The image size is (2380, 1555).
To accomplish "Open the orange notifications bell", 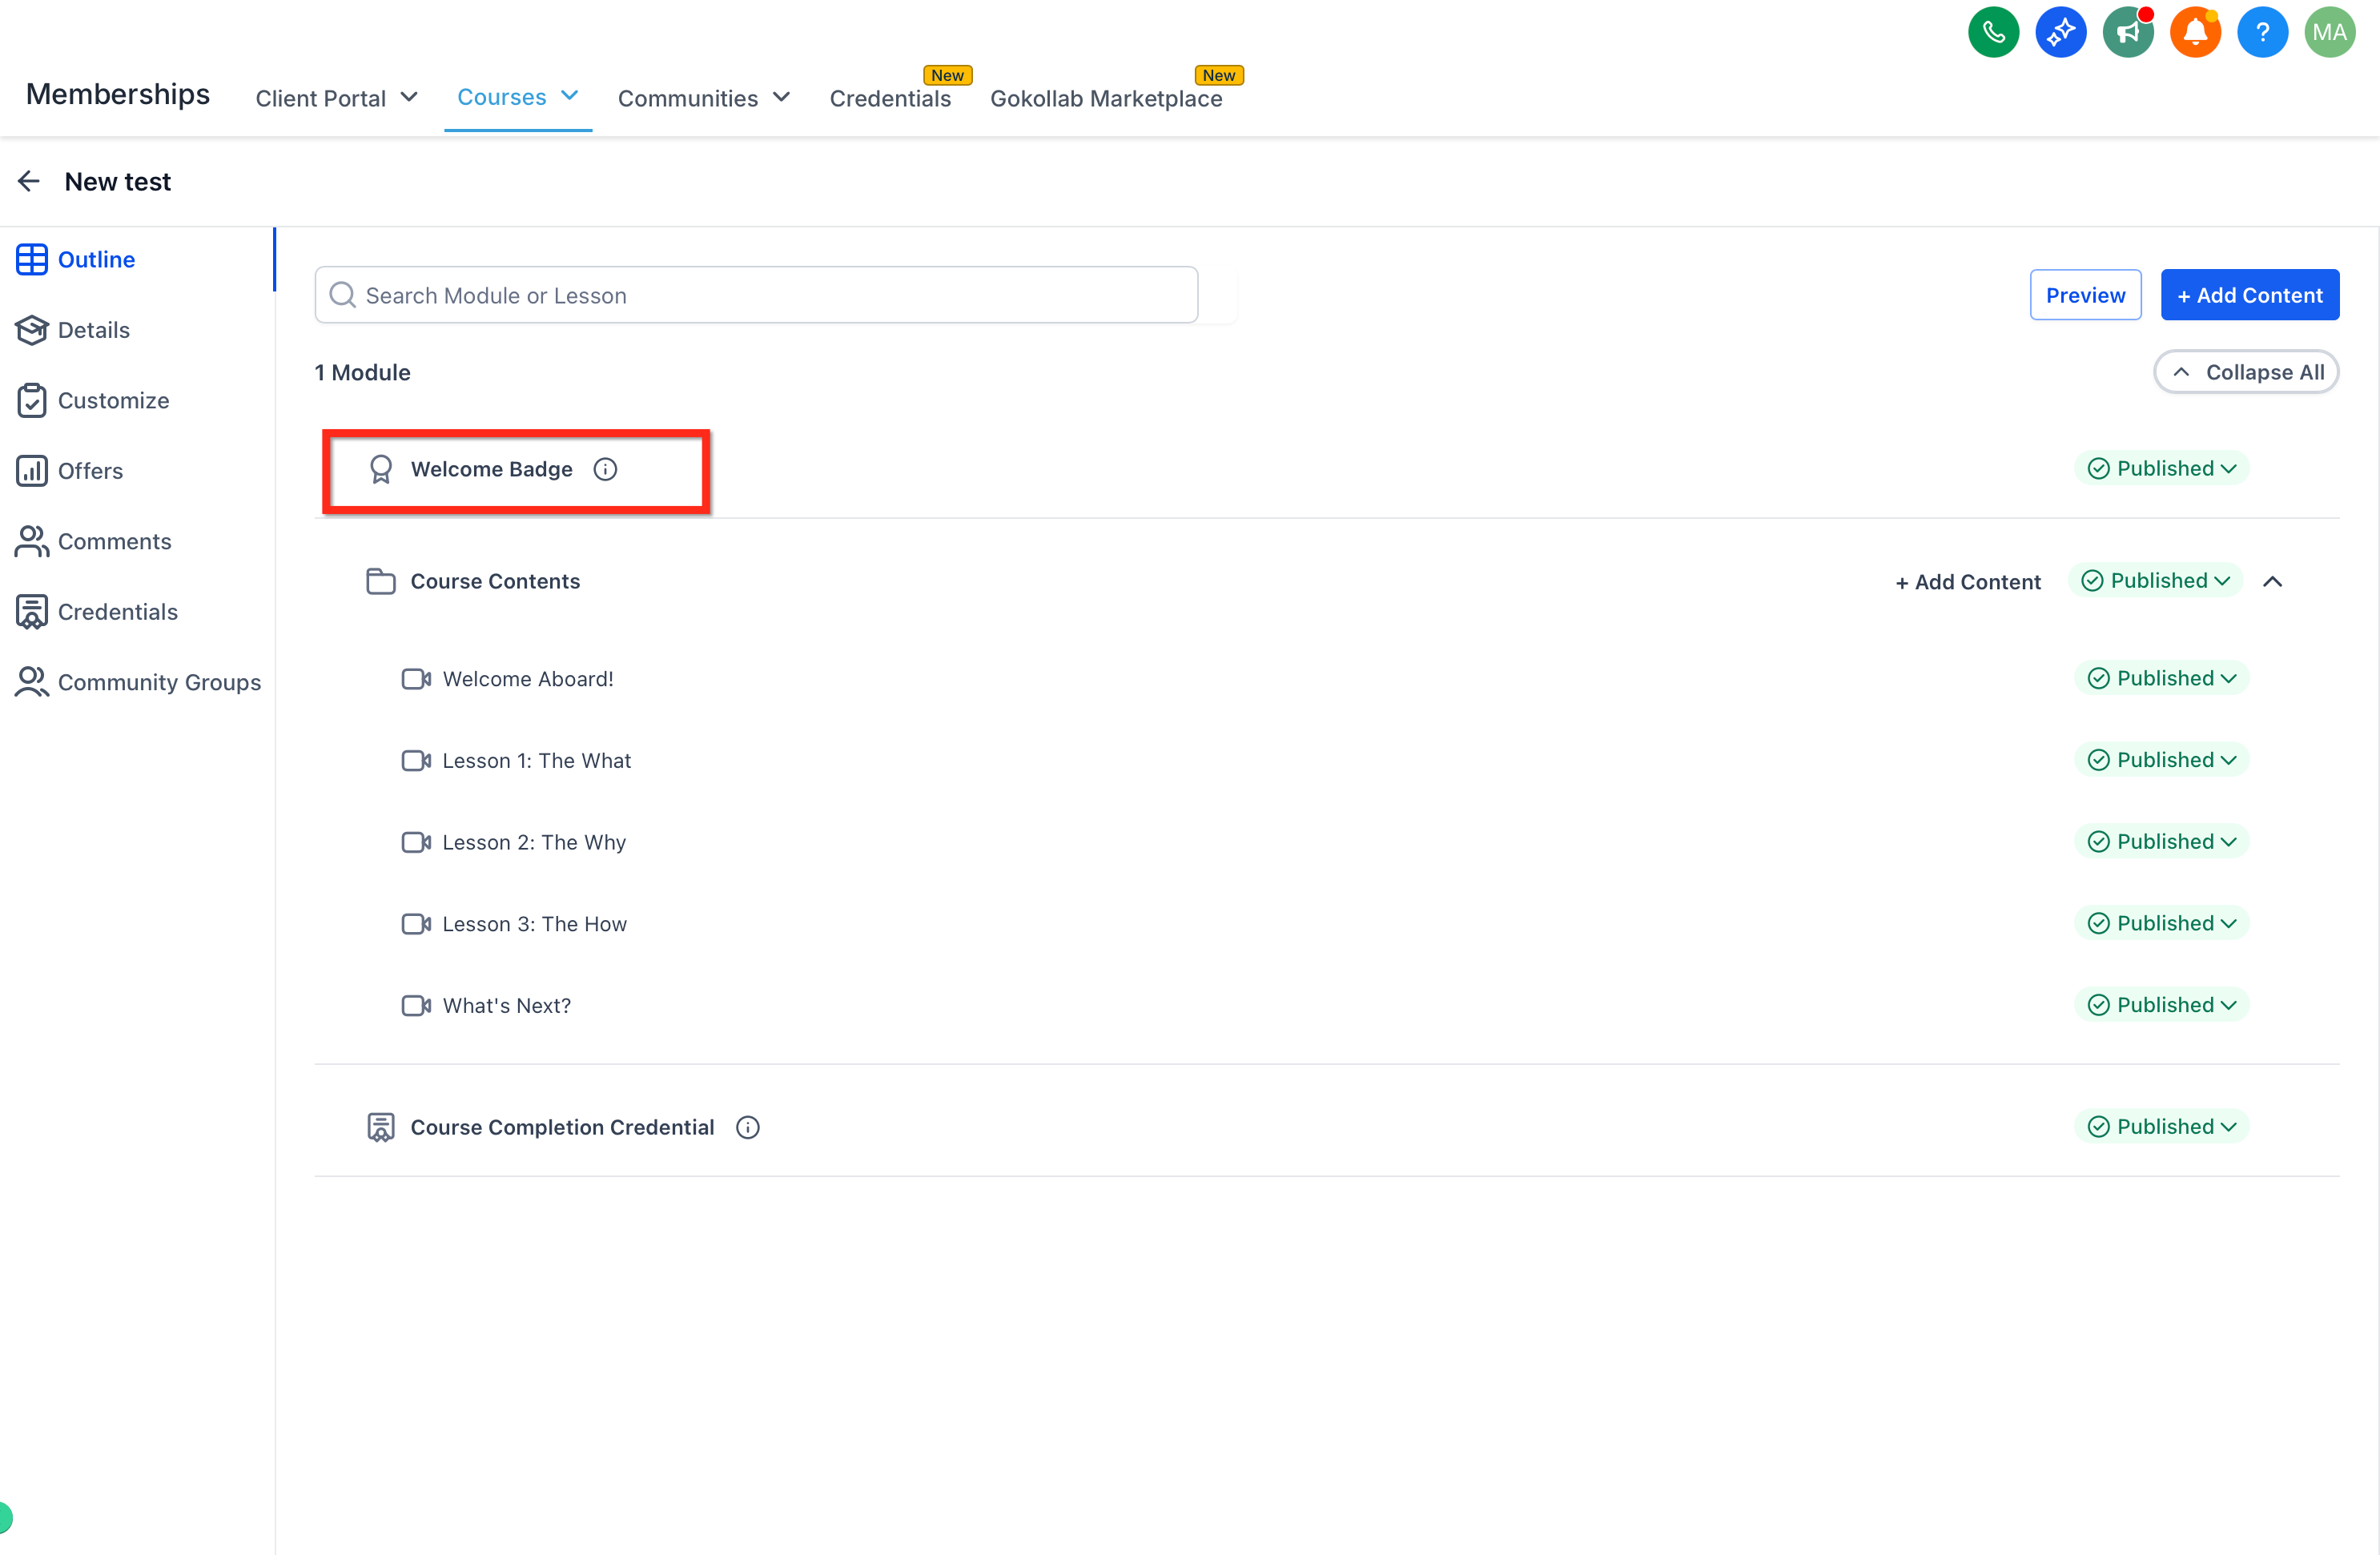I will click(2194, 33).
